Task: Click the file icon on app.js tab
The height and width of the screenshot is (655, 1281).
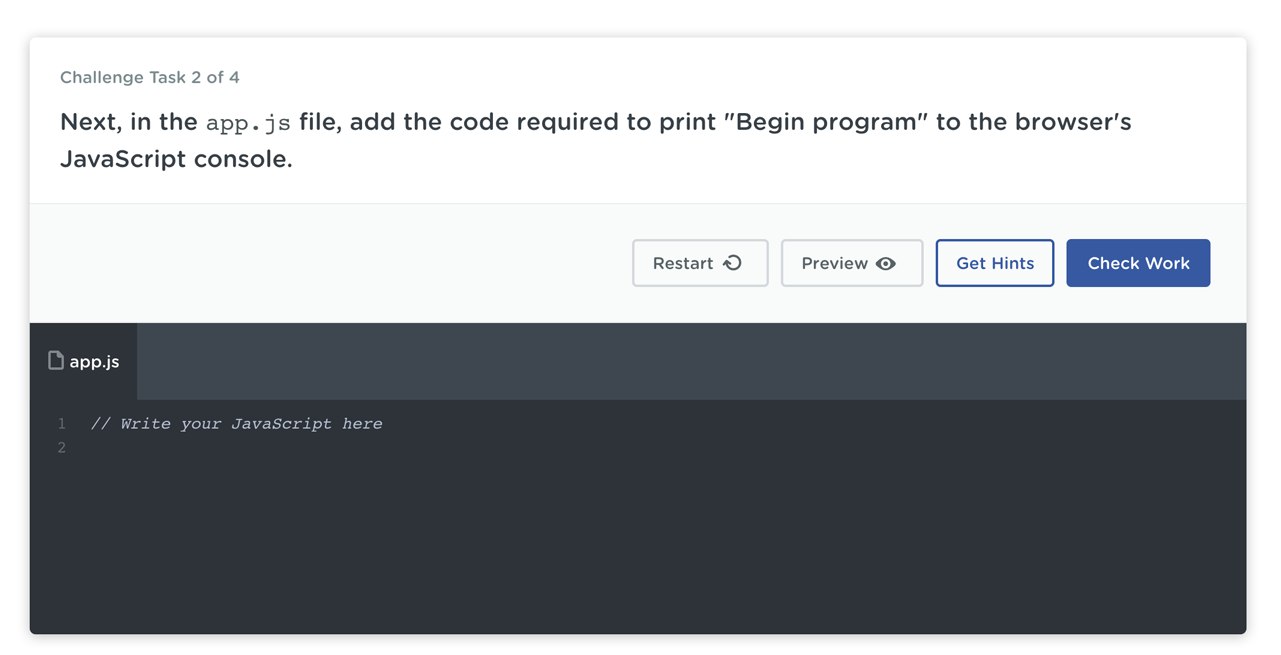Action: pos(56,361)
